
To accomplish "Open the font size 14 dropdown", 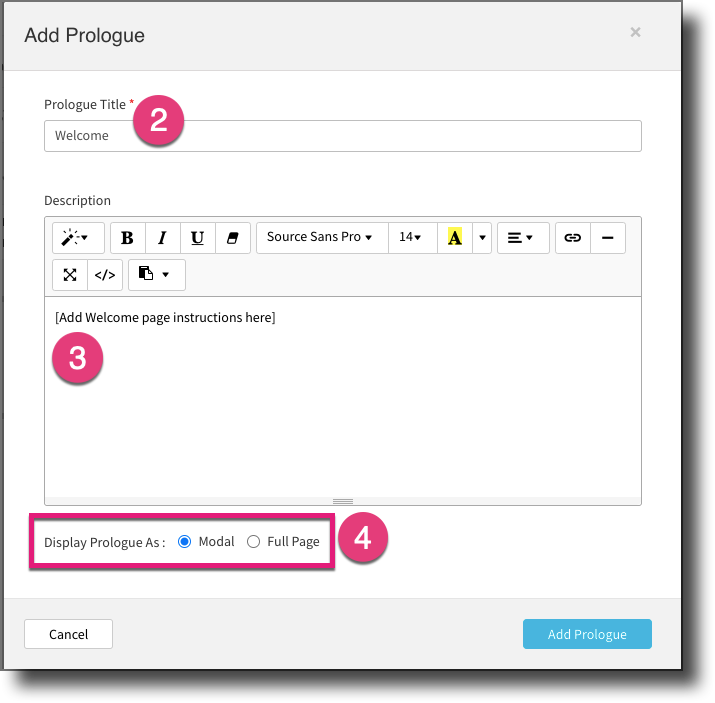I will 413,238.
